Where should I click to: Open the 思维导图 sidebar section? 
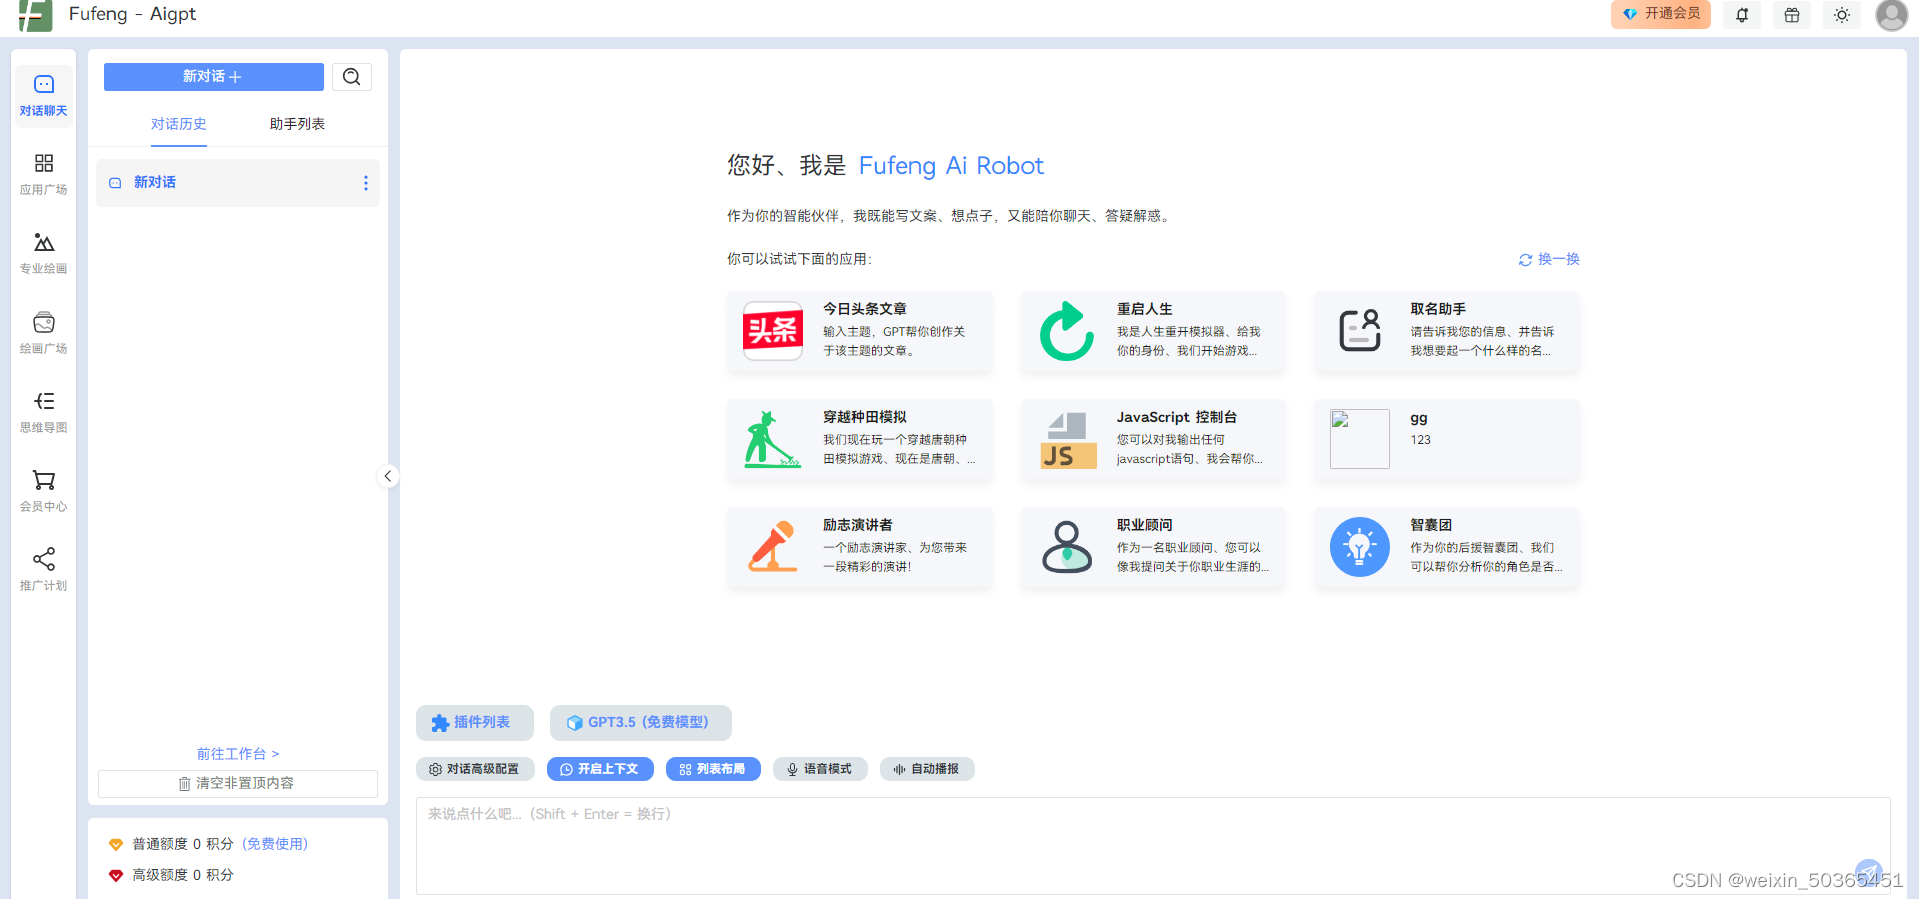(x=44, y=413)
